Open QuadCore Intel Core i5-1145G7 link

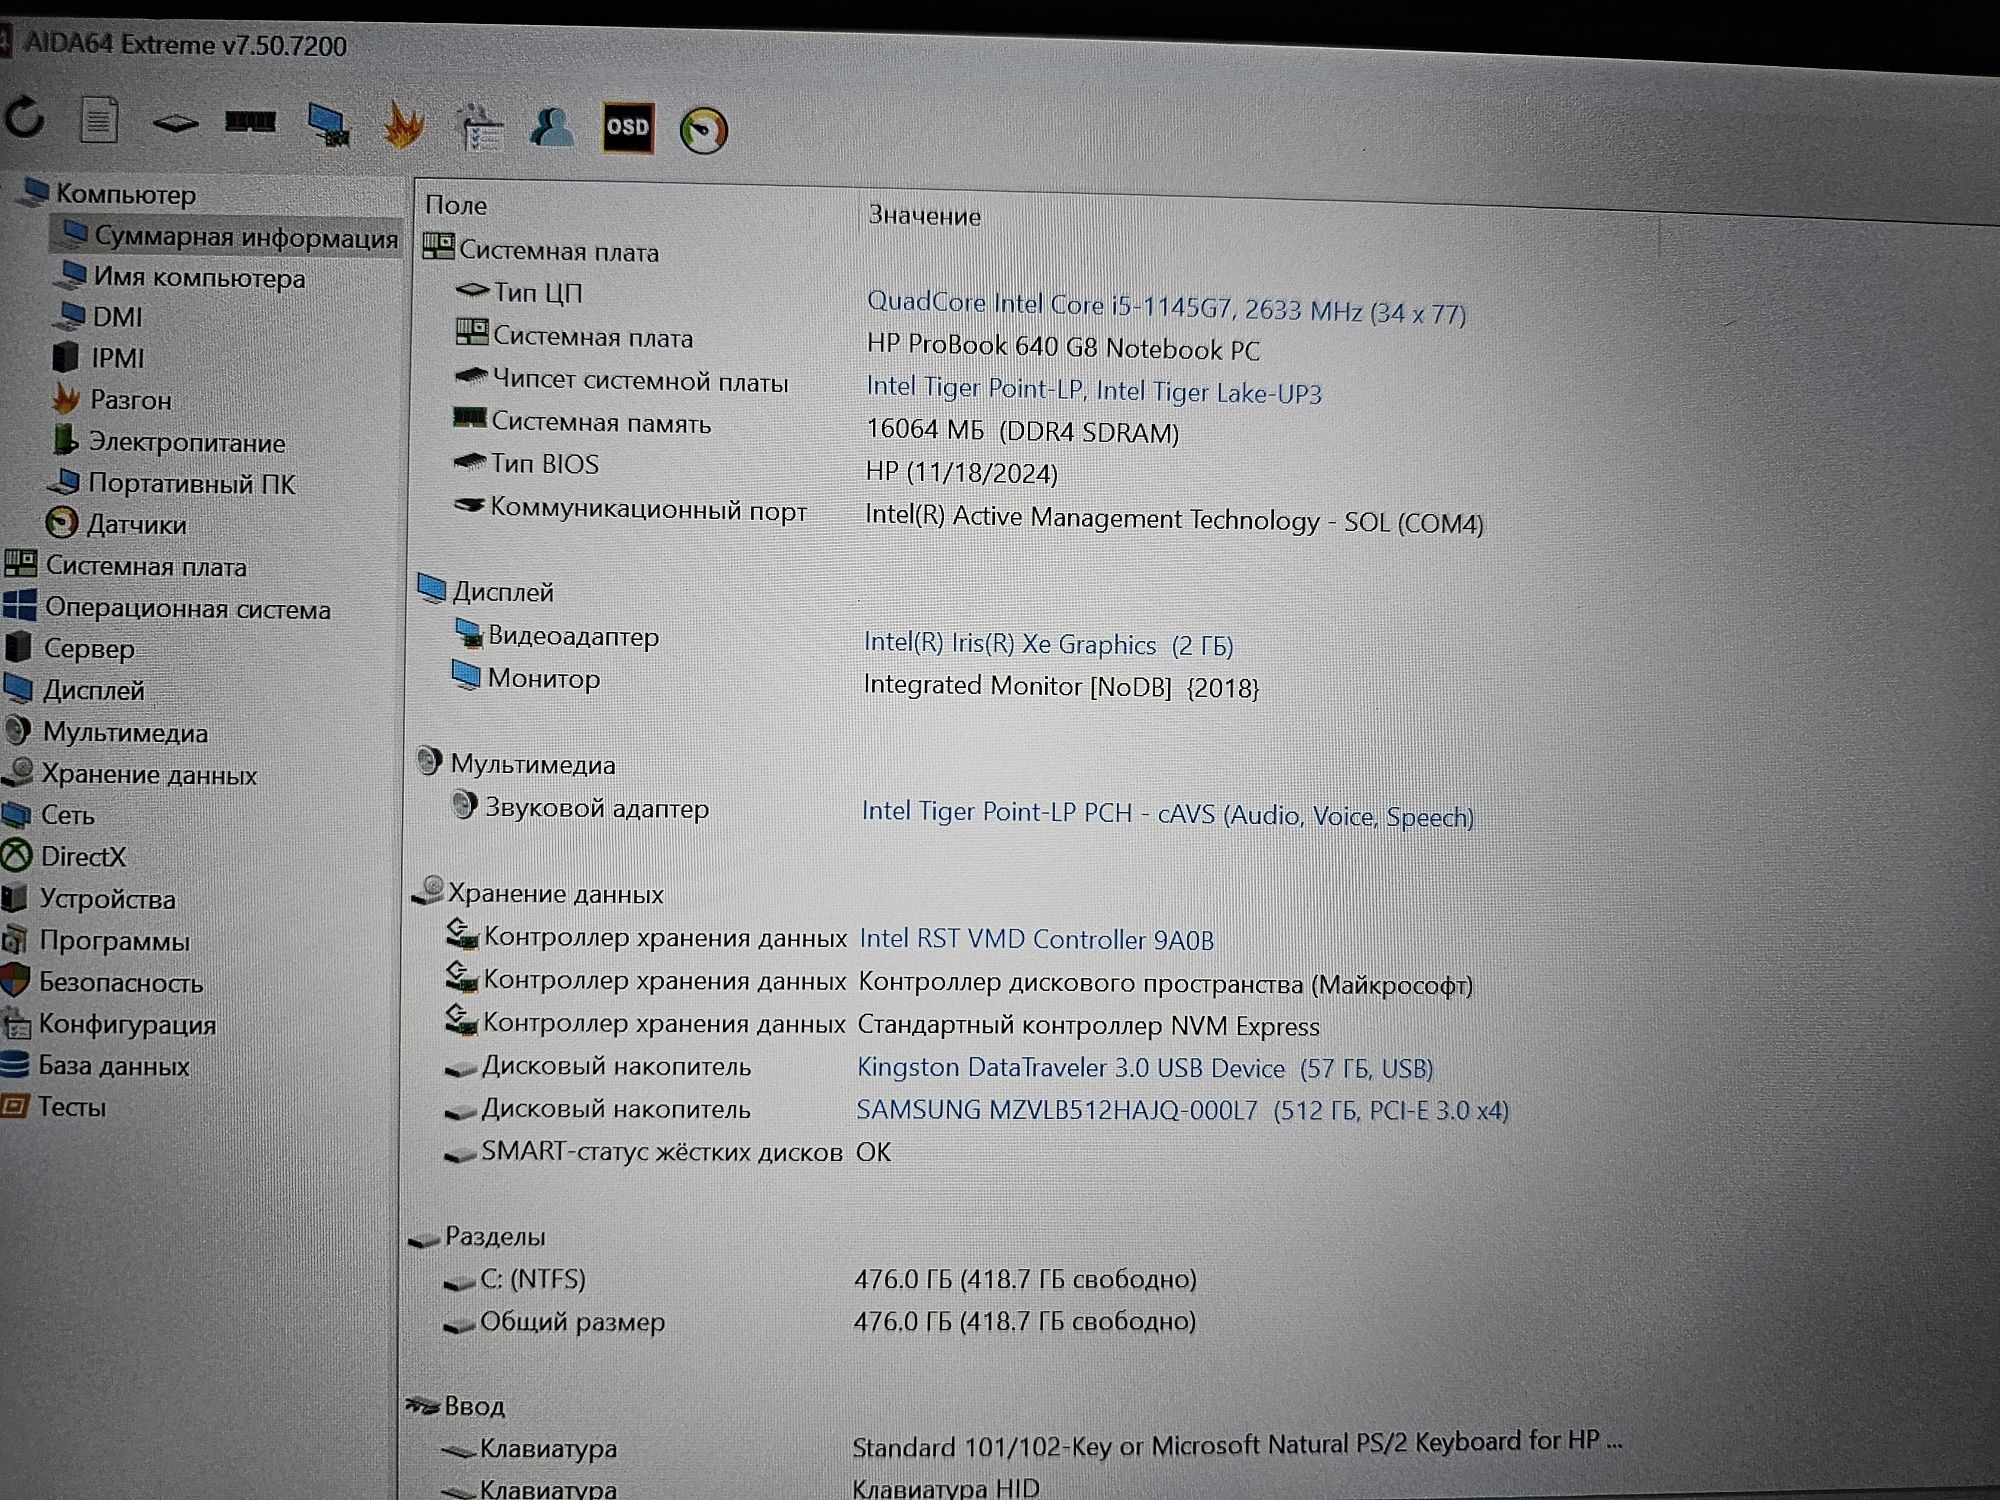(1166, 307)
